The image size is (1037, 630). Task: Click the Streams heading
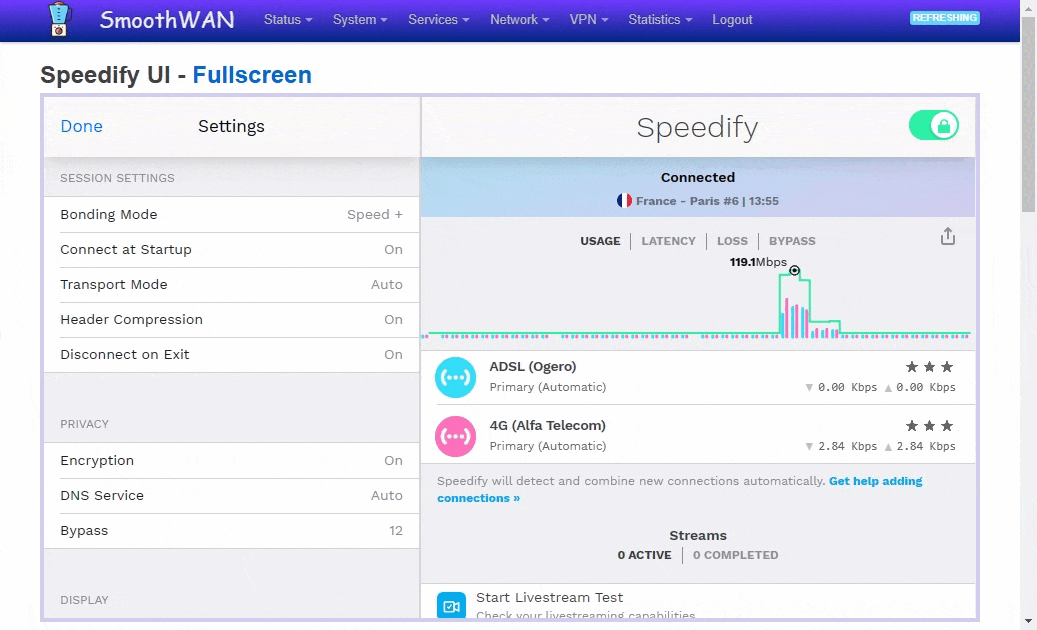point(698,535)
